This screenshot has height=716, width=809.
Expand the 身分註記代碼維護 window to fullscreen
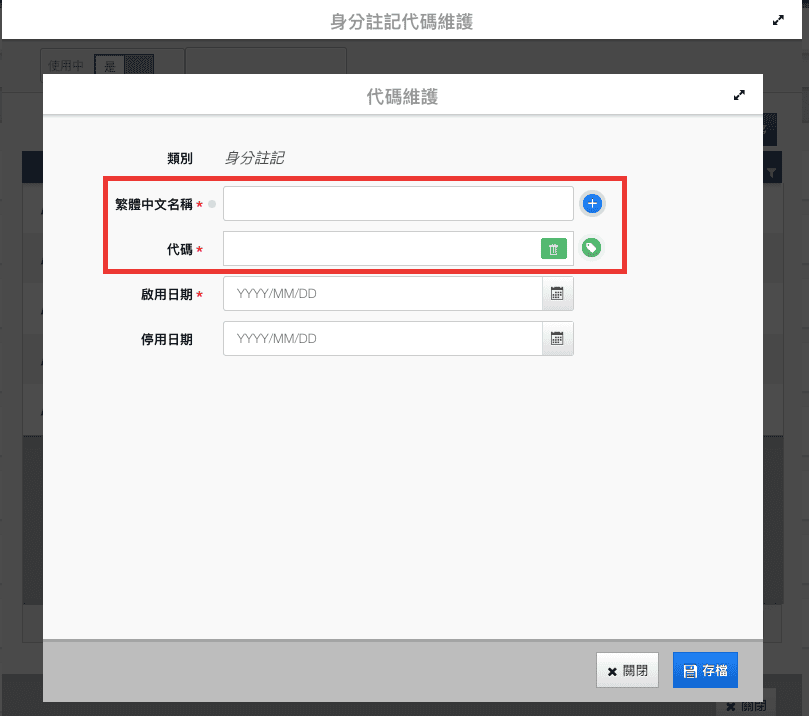coord(778,20)
